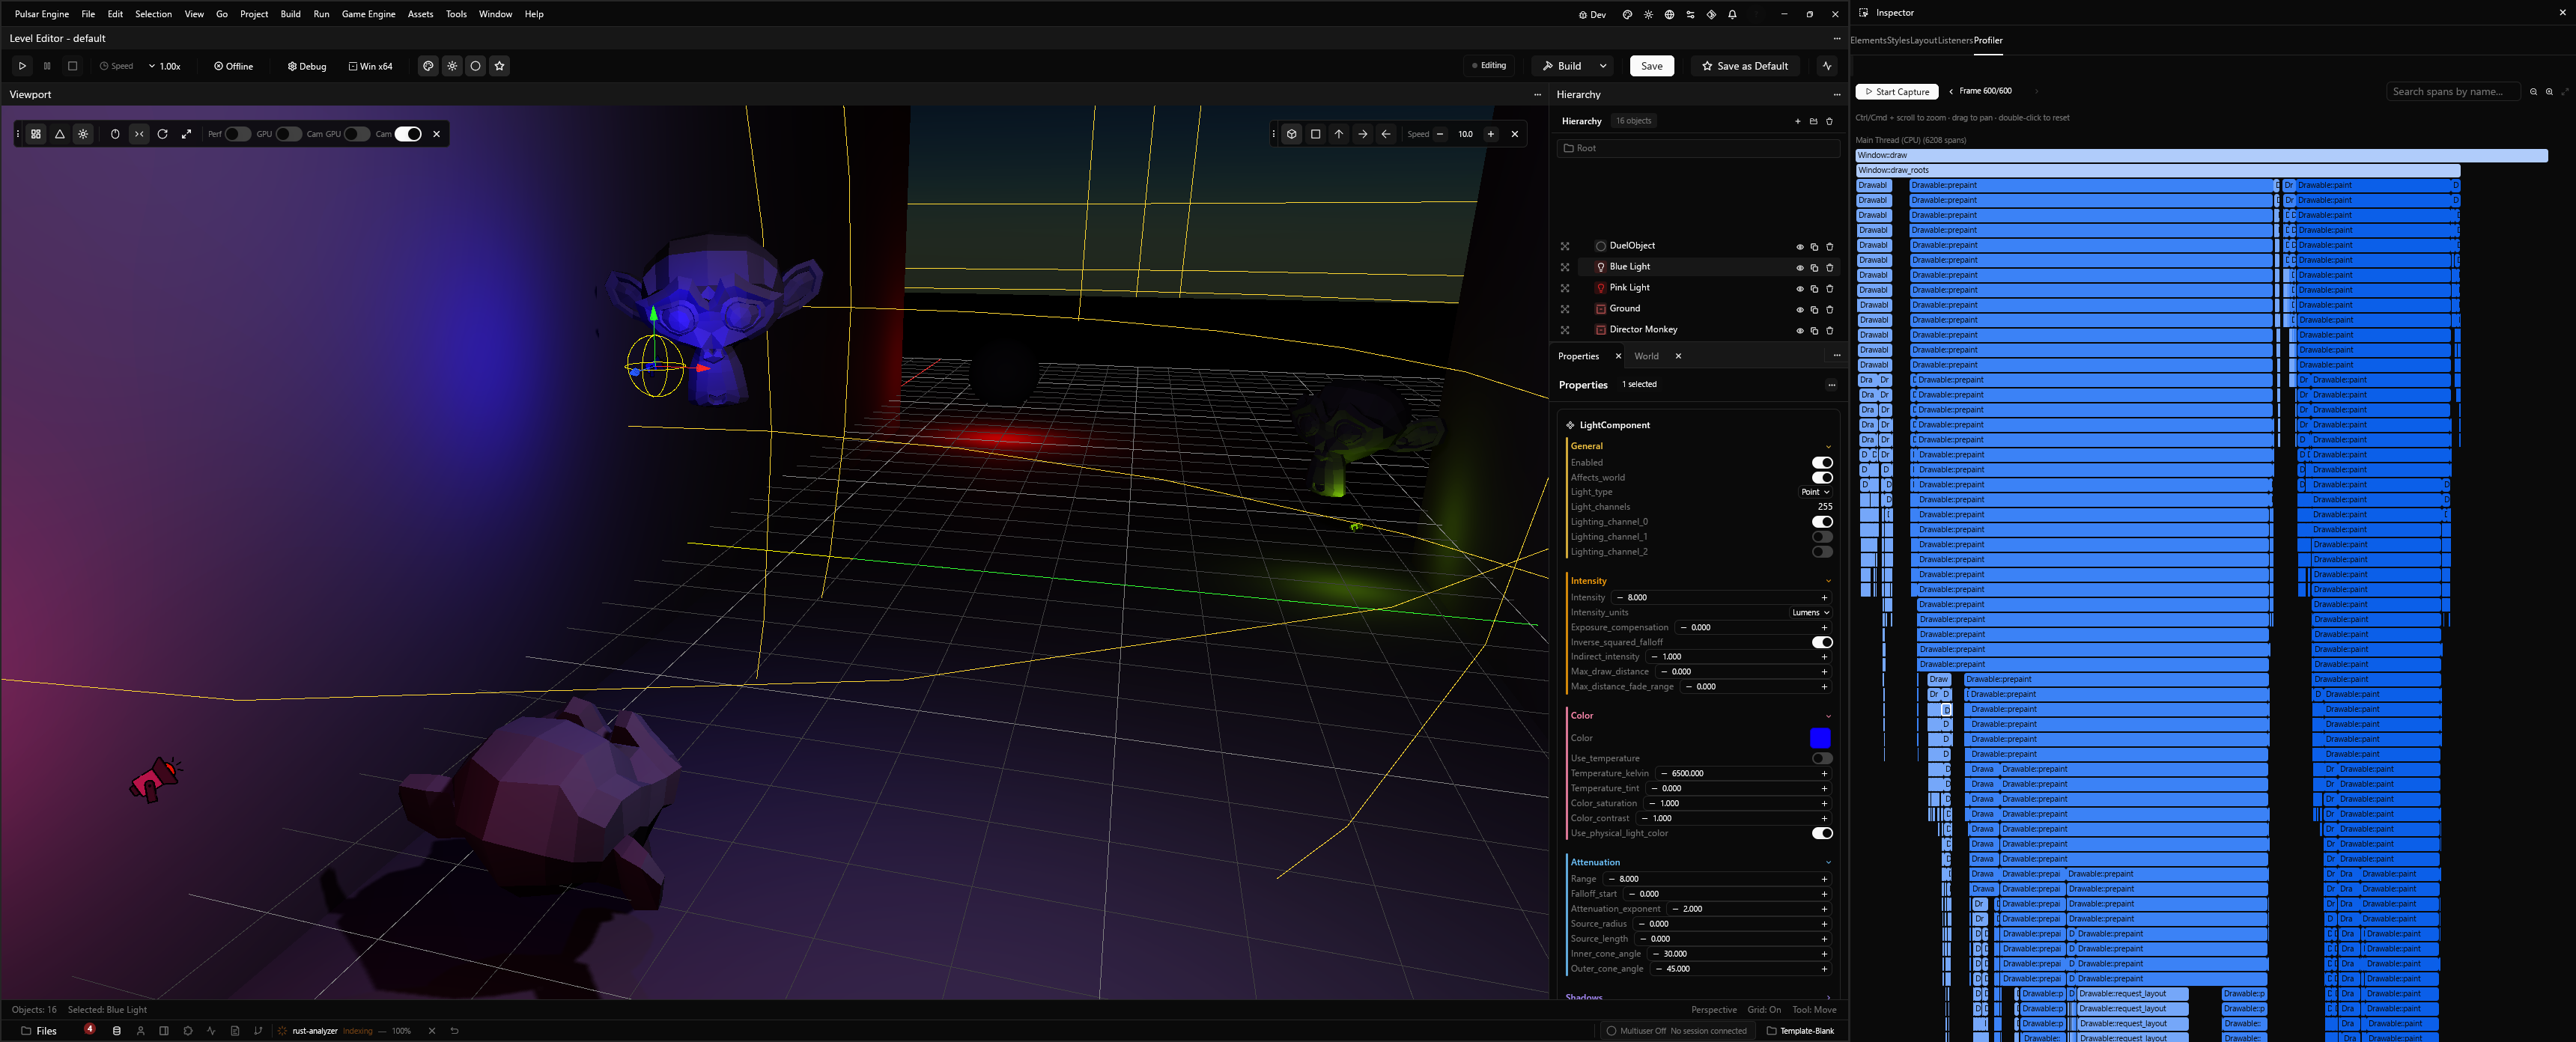
Task: Open the Intensity_units Lumens dropdown
Action: coord(1811,613)
